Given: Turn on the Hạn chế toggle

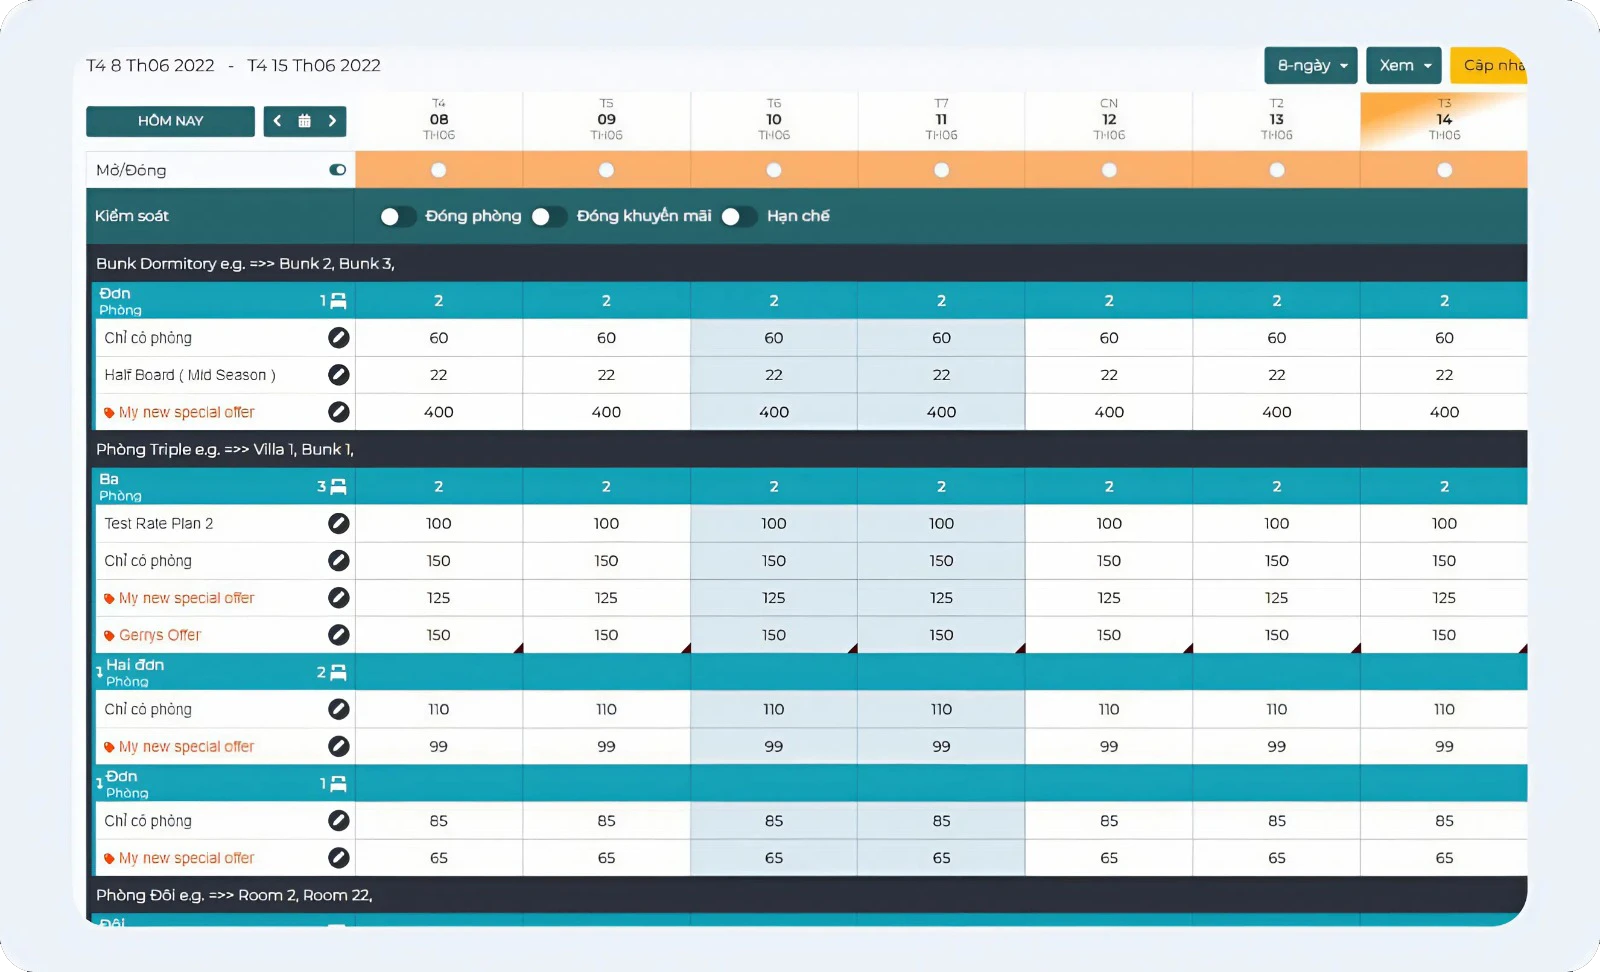Looking at the screenshot, I should (738, 217).
